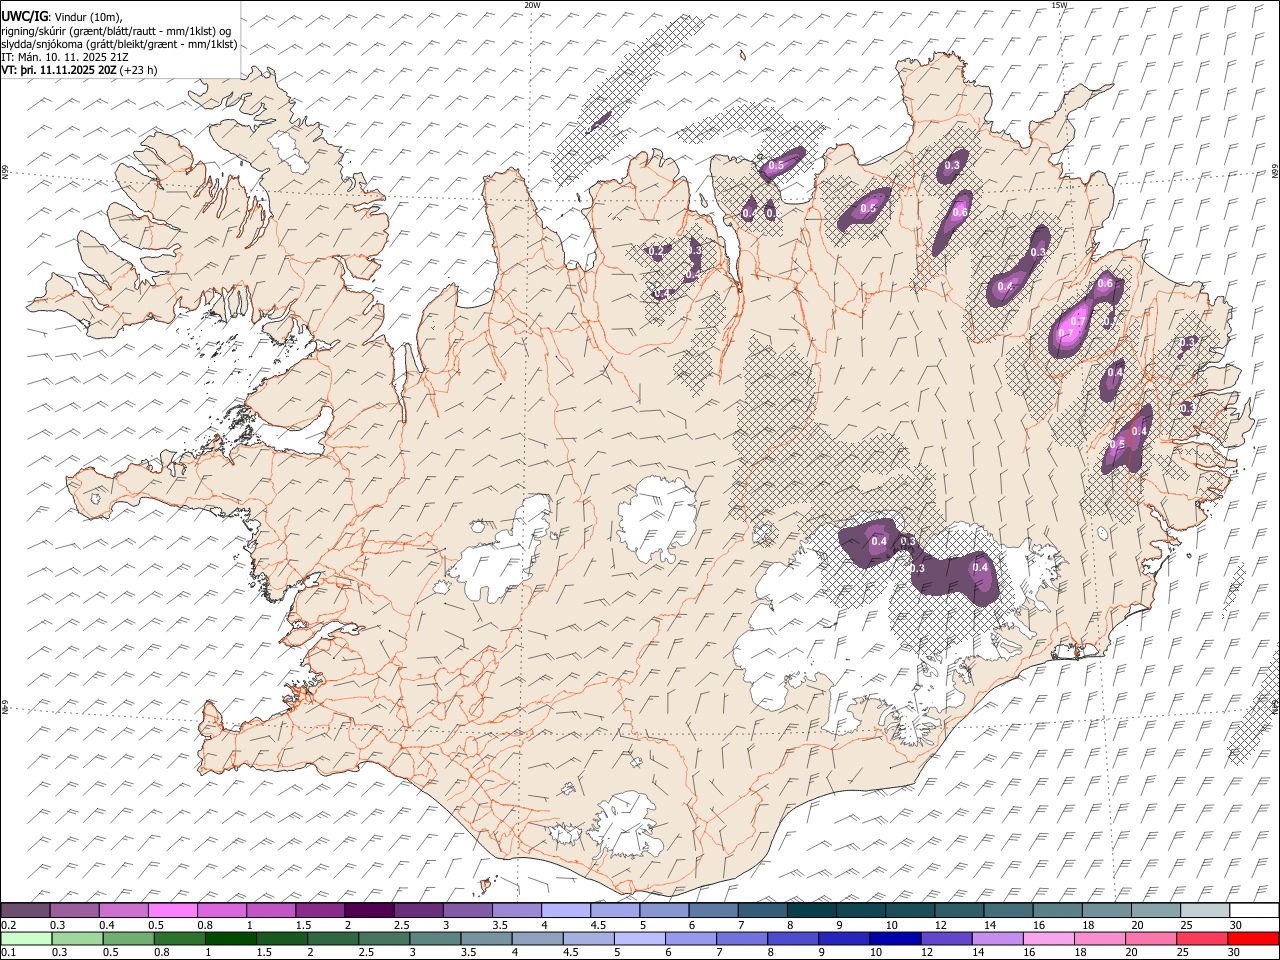Click the '20W' longitude label

[532, 5]
